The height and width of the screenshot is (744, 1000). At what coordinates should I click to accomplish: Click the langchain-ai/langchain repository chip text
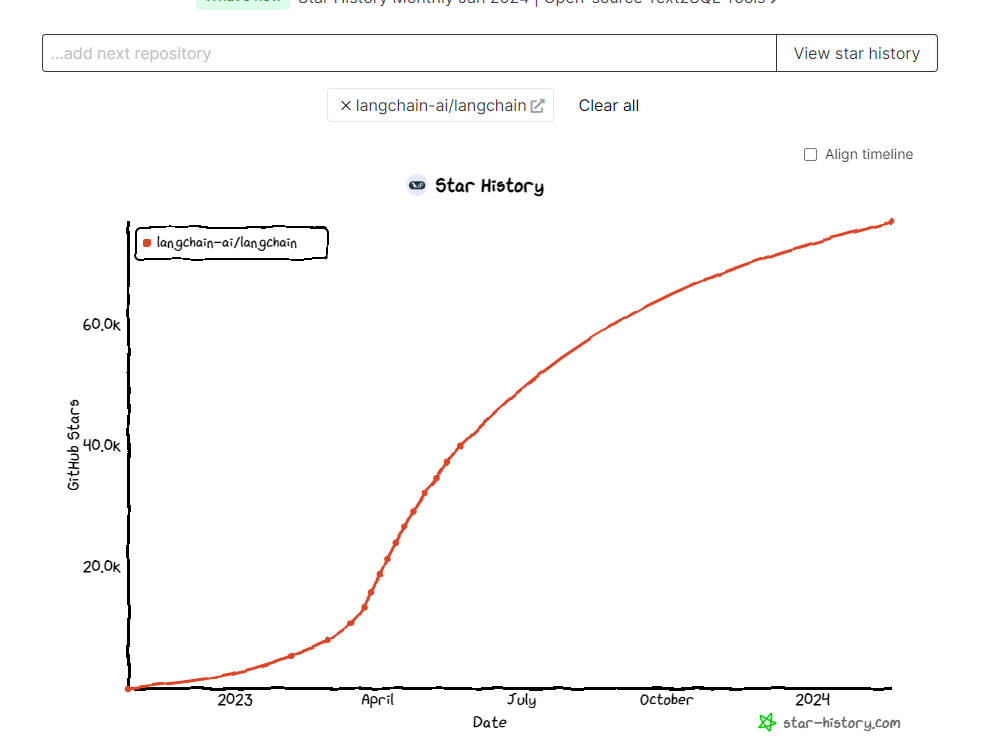441,105
